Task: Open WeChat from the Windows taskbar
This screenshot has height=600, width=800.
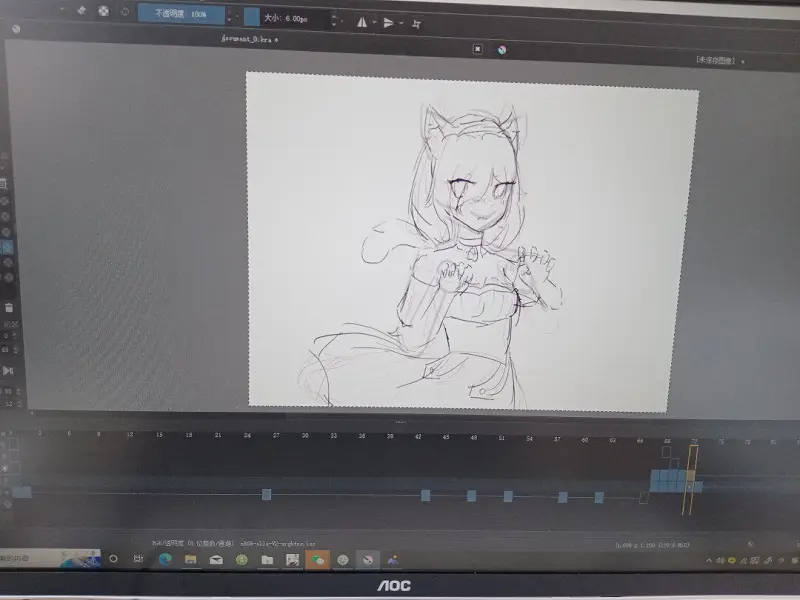Action: click(x=318, y=560)
